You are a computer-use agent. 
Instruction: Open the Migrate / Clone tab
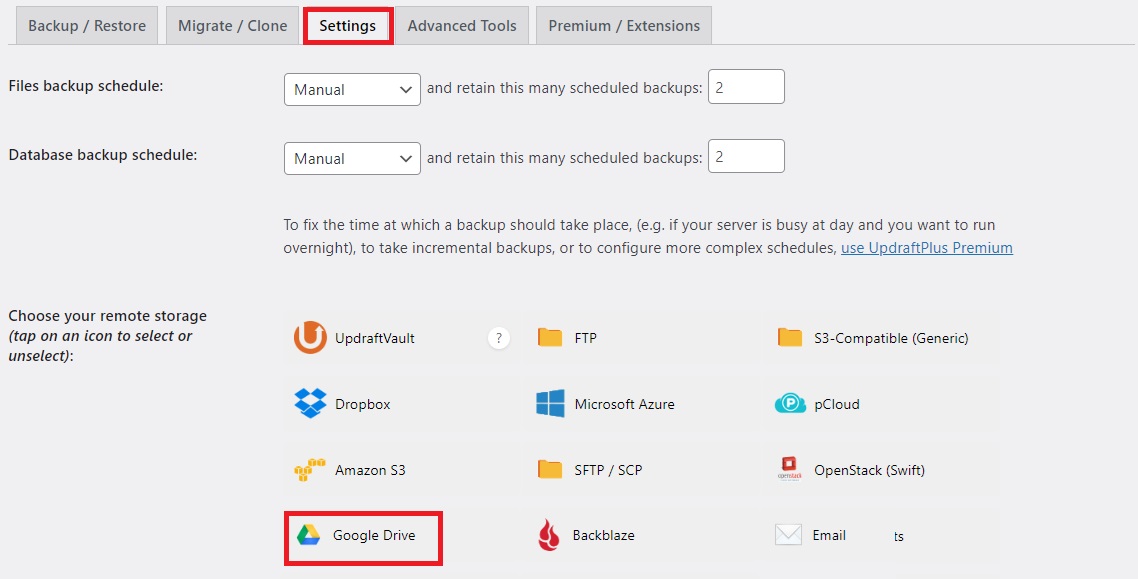(x=232, y=26)
